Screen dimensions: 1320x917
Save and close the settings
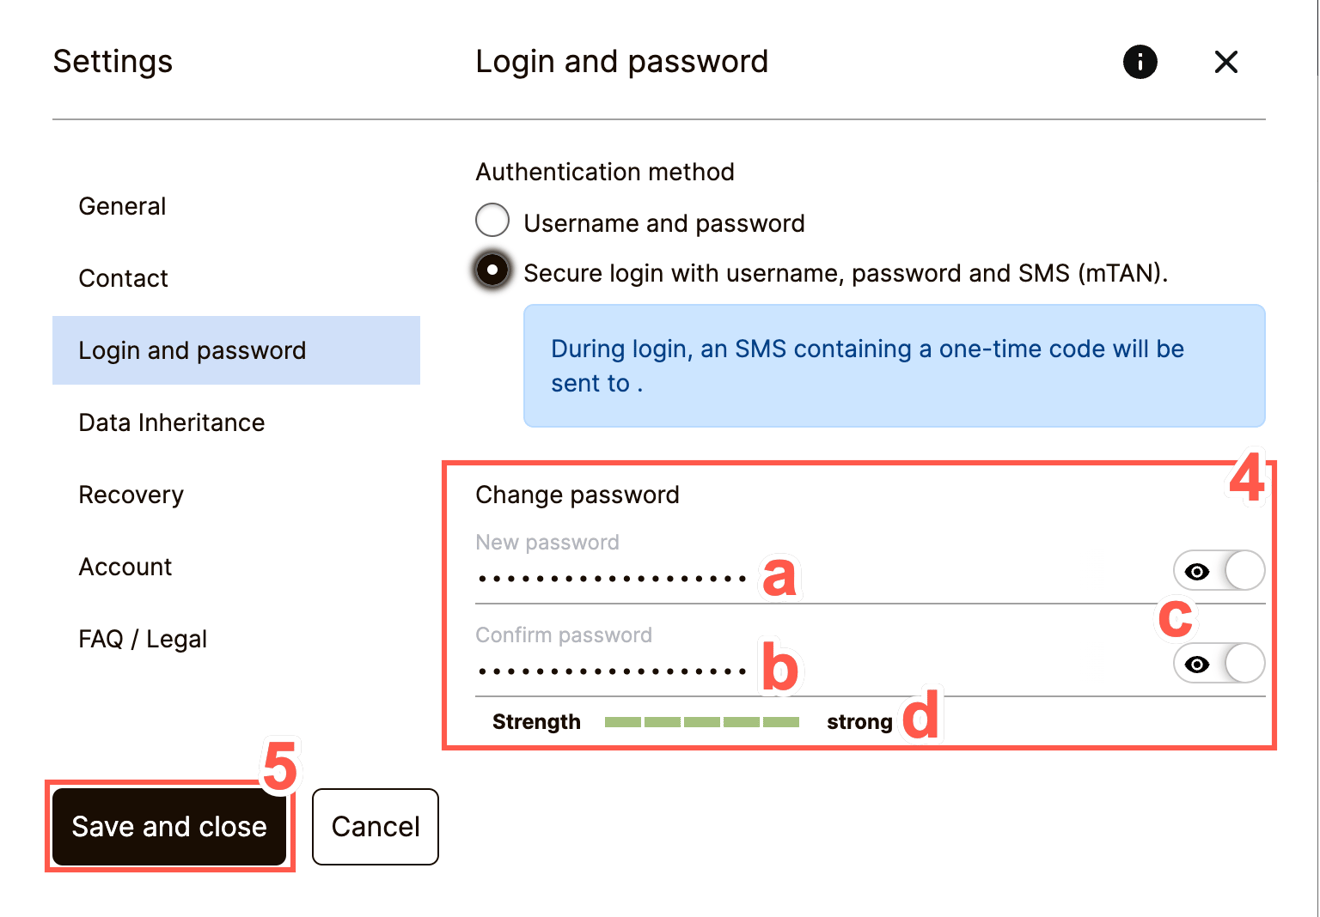pyautogui.click(x=169, y=826)
